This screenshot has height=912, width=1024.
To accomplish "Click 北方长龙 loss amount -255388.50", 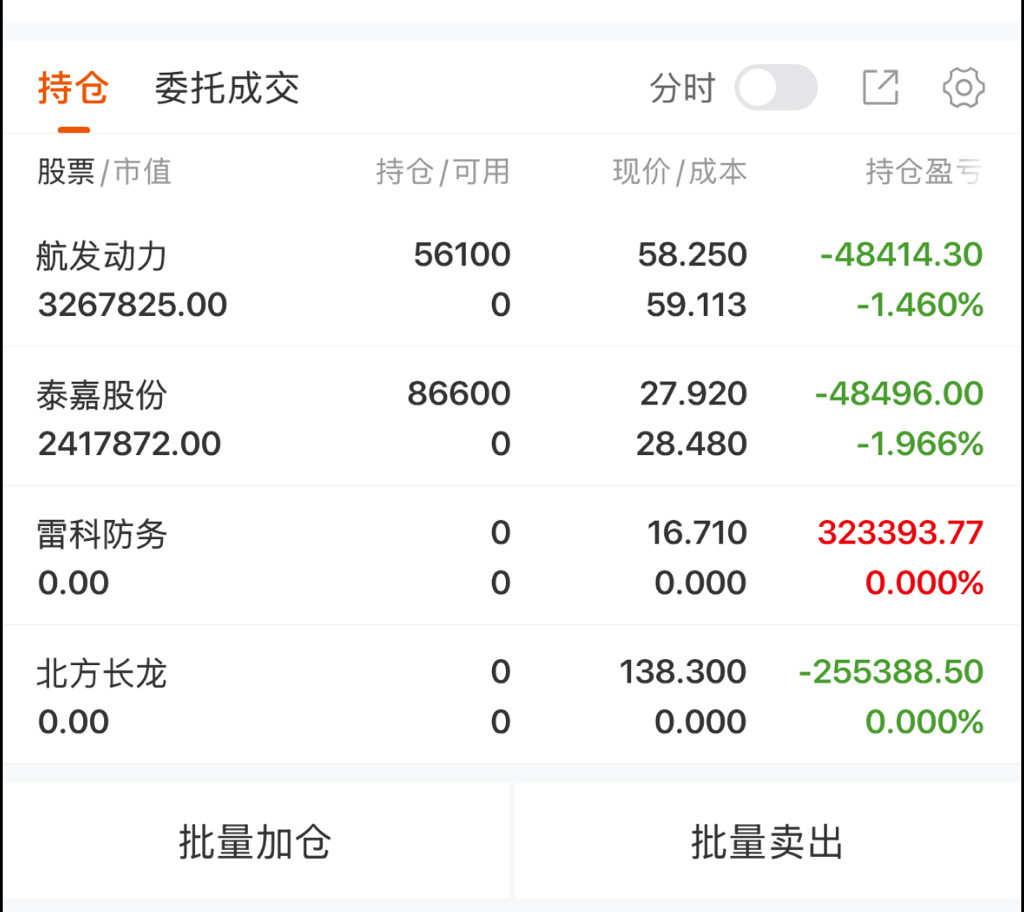I will [x=891, y=672].
